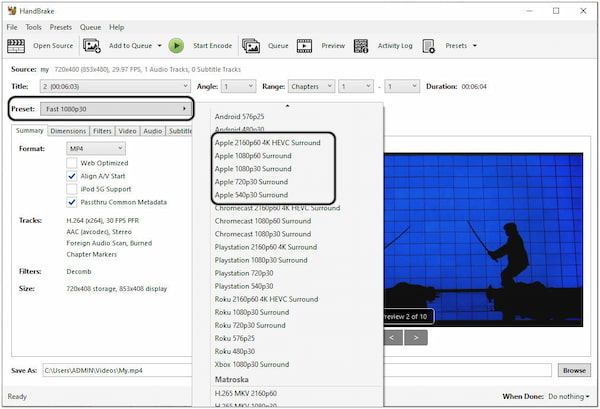Enable the Web Optimized checkbox
The height and width of the screenshot is (409, 600).
[72, 162]
